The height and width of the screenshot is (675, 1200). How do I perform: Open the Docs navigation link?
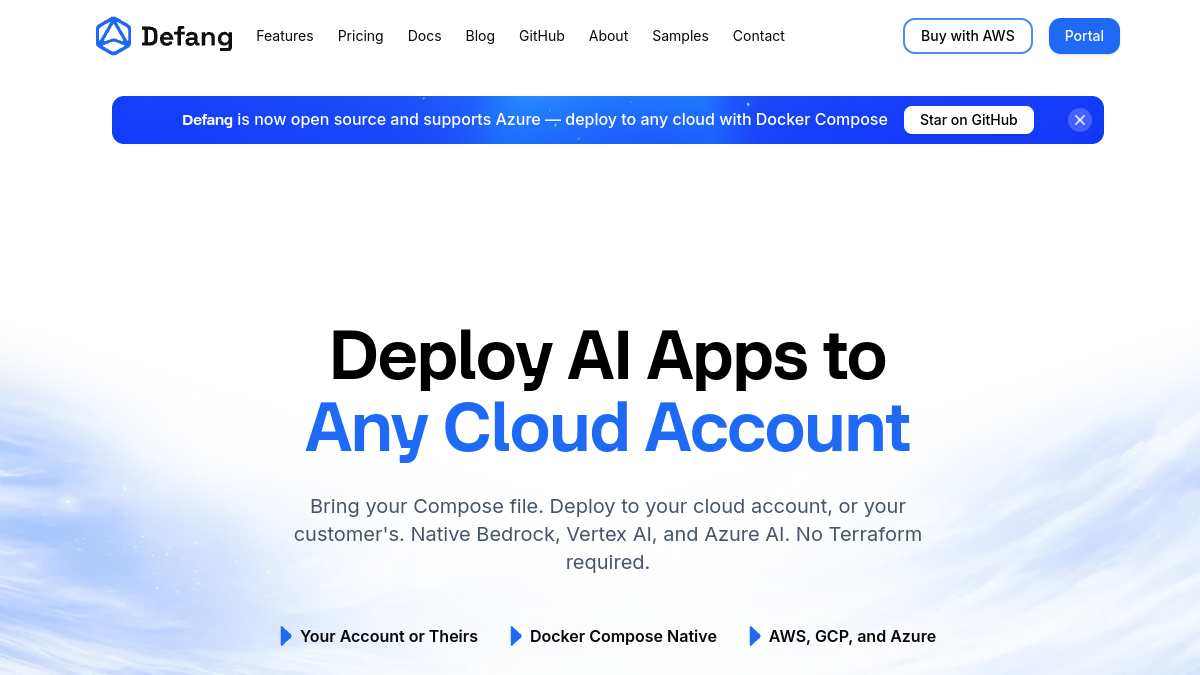click(425, 36)
